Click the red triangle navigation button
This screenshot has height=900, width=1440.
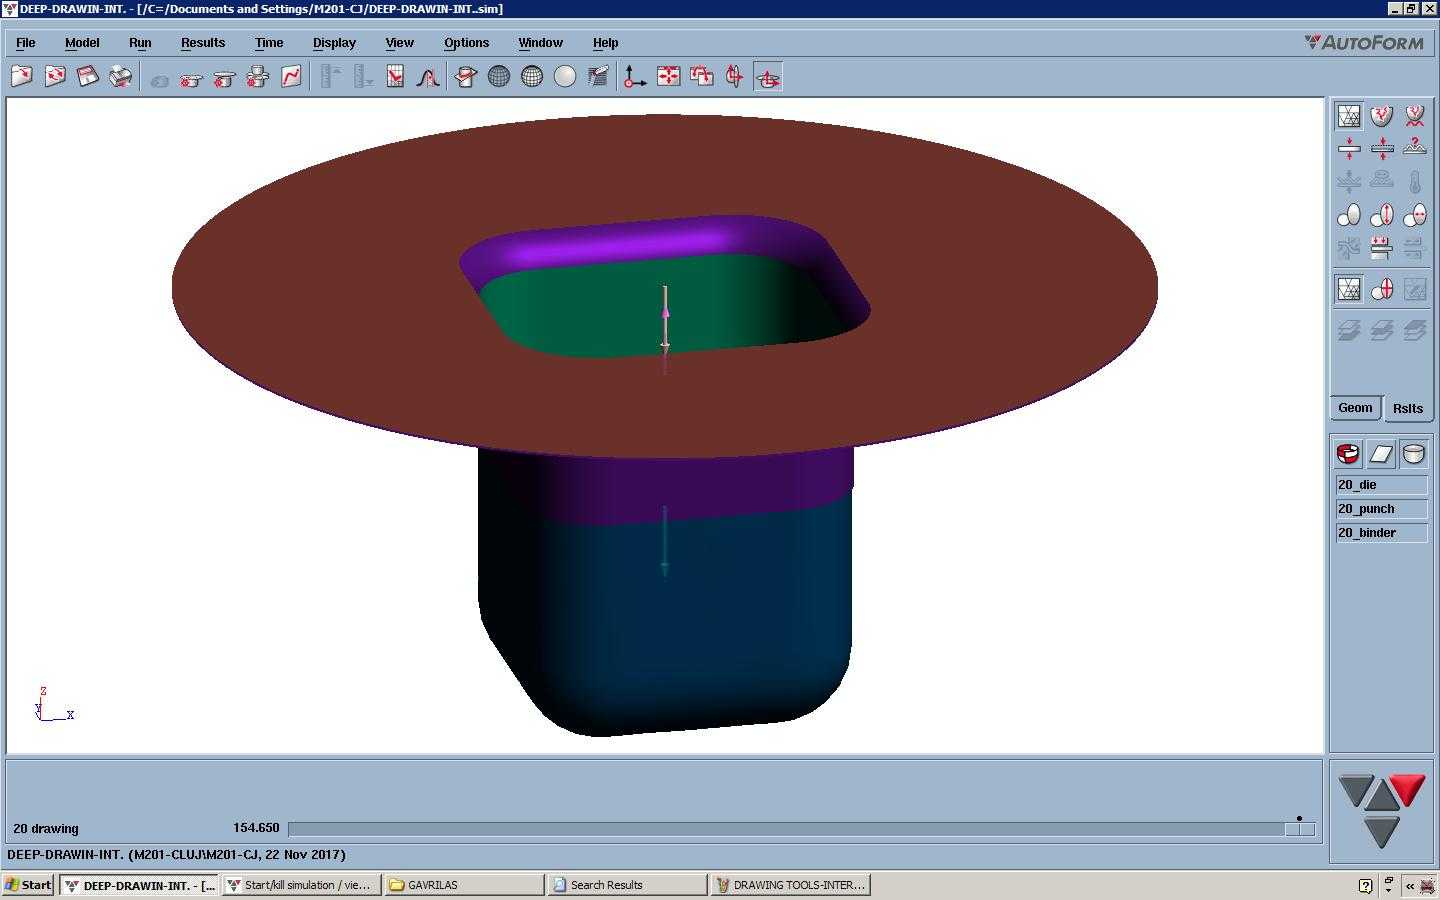[1408, 789]
